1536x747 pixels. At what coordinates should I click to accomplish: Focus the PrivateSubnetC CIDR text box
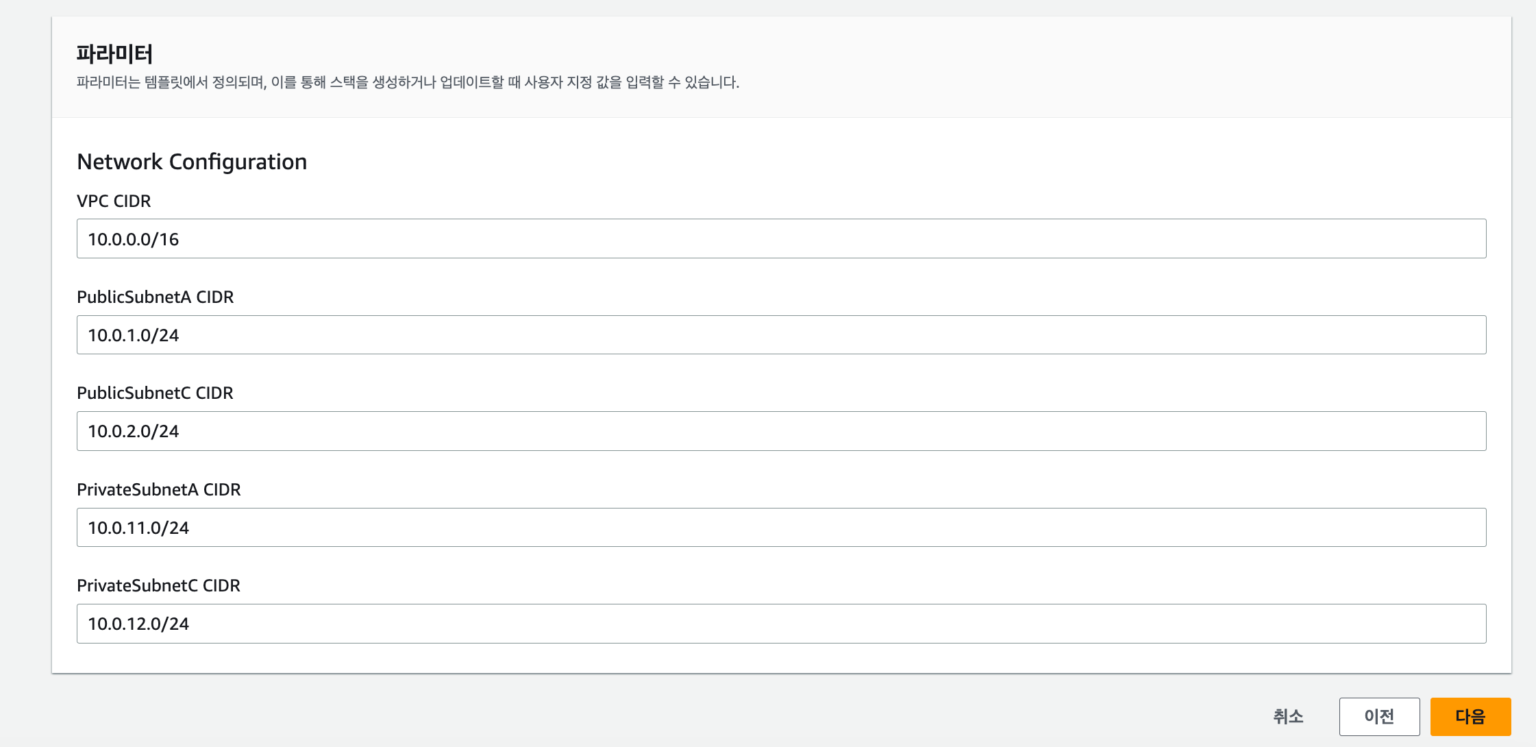(780, 623)
